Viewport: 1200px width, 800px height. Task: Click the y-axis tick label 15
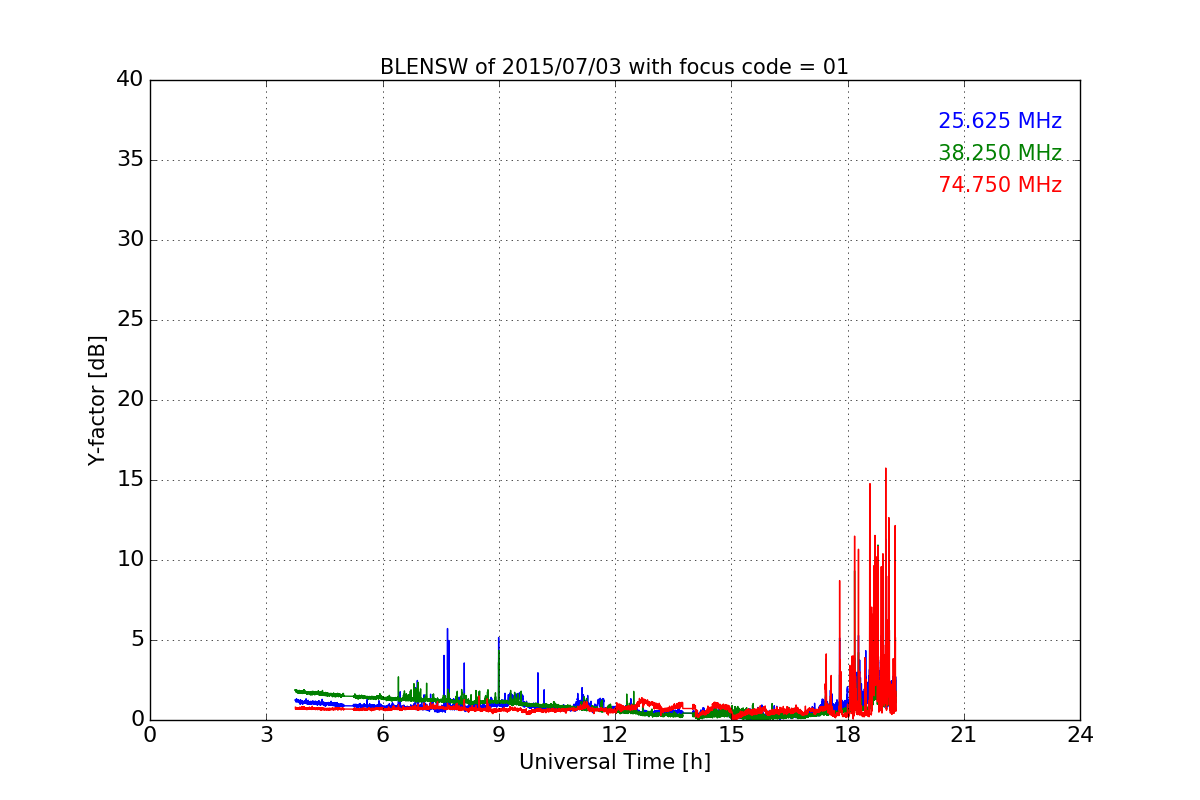pyautogui.click(x=130, y=480)
